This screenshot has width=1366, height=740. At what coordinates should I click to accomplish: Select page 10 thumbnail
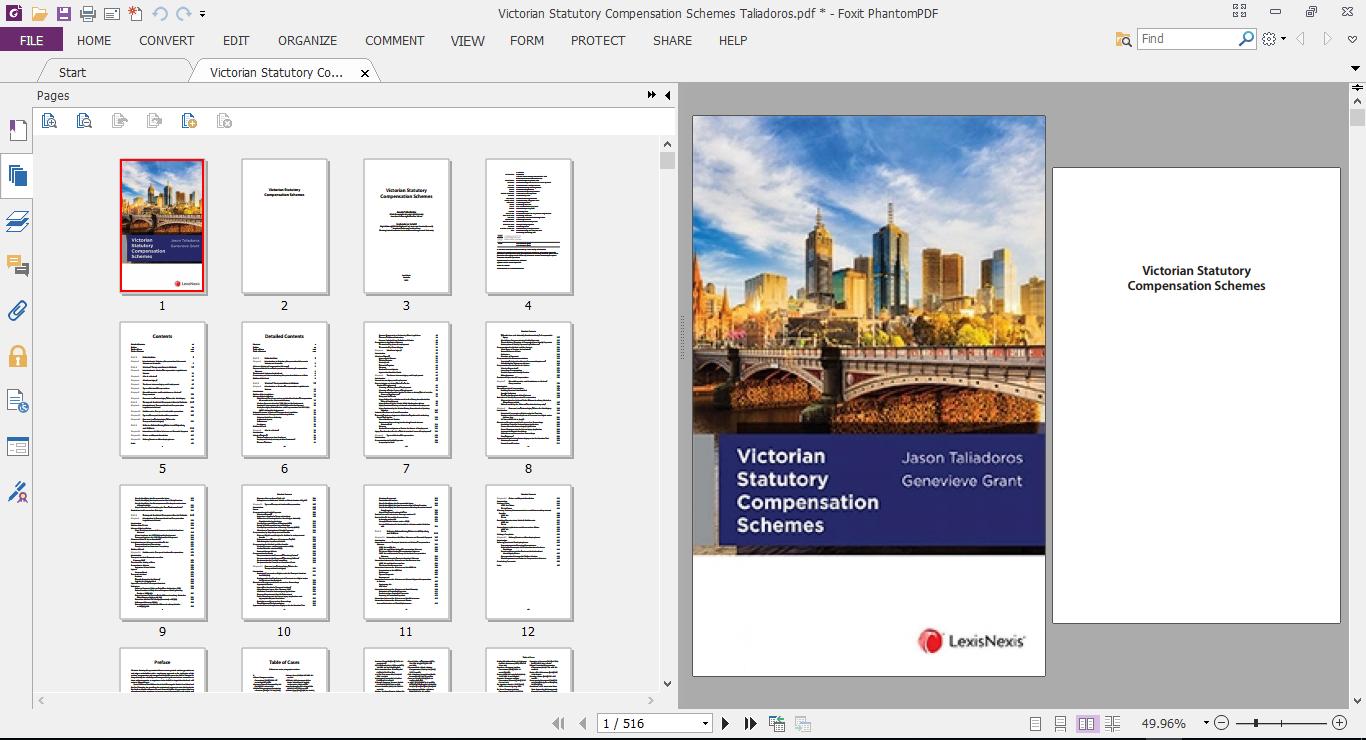[284, 552]
